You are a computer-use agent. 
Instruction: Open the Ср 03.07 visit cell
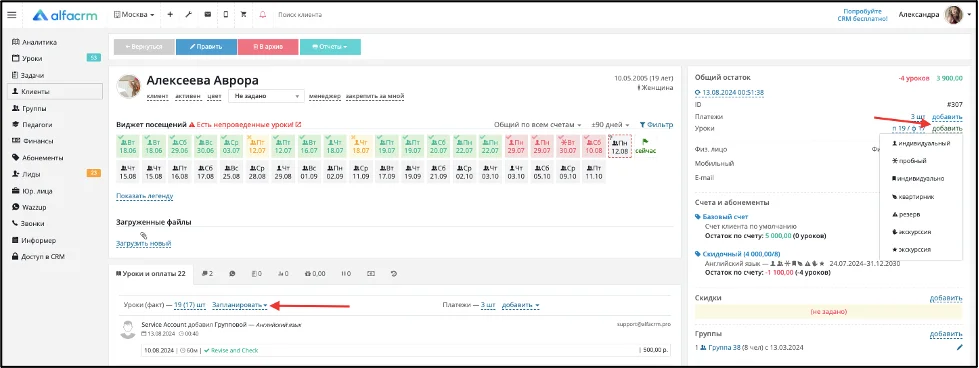click(231, 146)
